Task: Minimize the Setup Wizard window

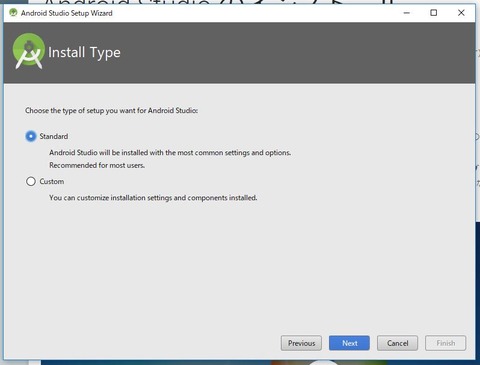Action: click(406, 13)
